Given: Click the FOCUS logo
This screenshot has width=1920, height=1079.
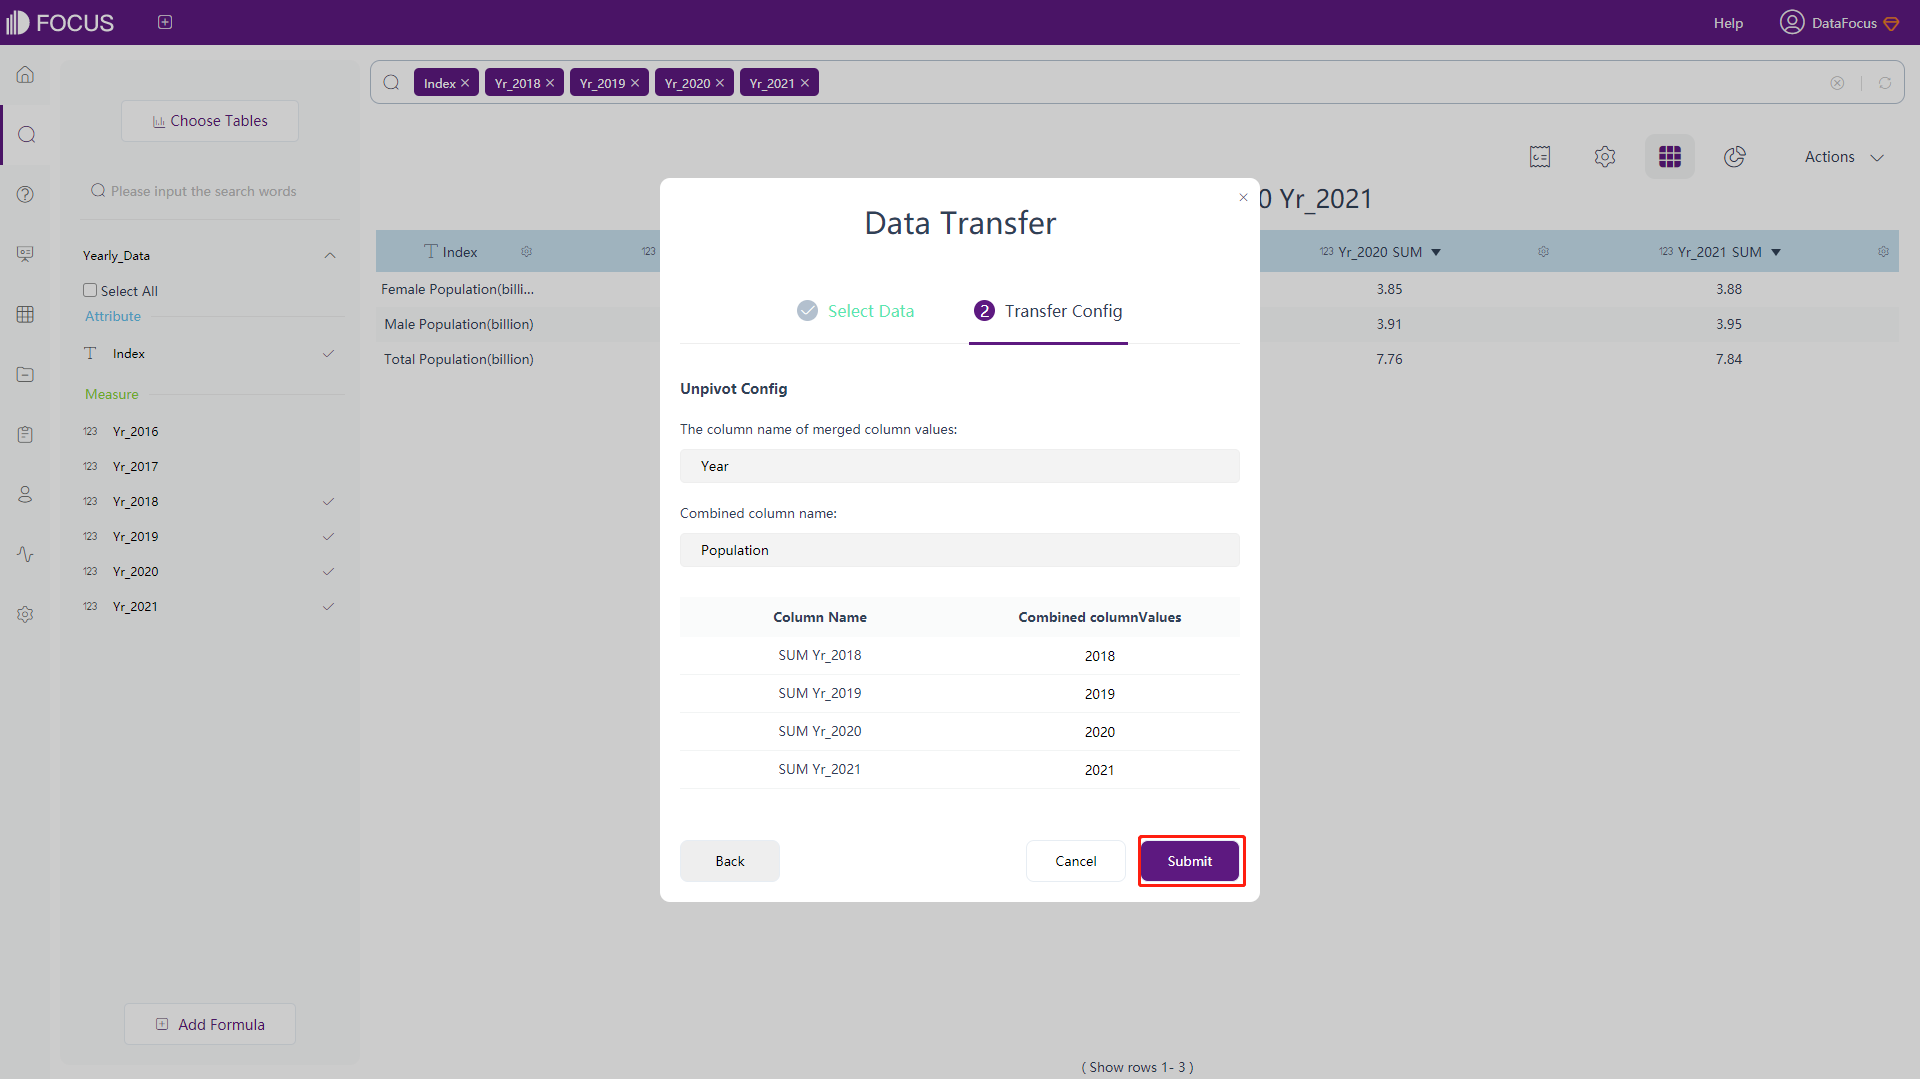Looking at the screenshot, I should click(60, 22).
